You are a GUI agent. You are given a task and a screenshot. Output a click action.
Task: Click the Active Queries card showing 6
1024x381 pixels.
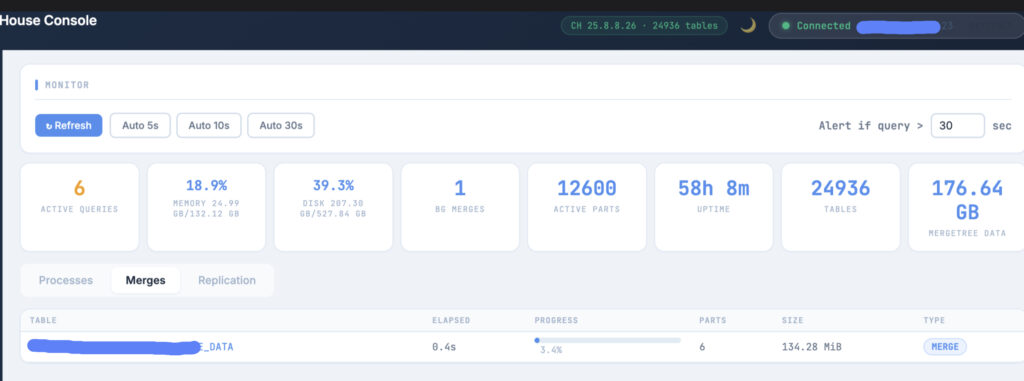pos(80,207)
